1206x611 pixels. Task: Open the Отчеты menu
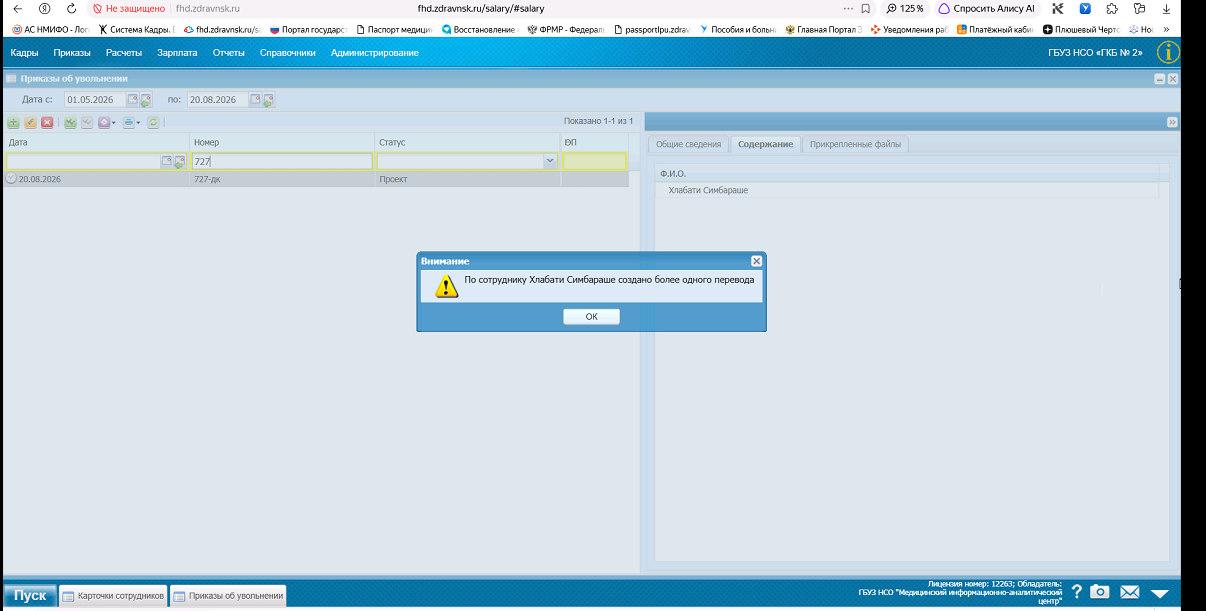(229, 52)
